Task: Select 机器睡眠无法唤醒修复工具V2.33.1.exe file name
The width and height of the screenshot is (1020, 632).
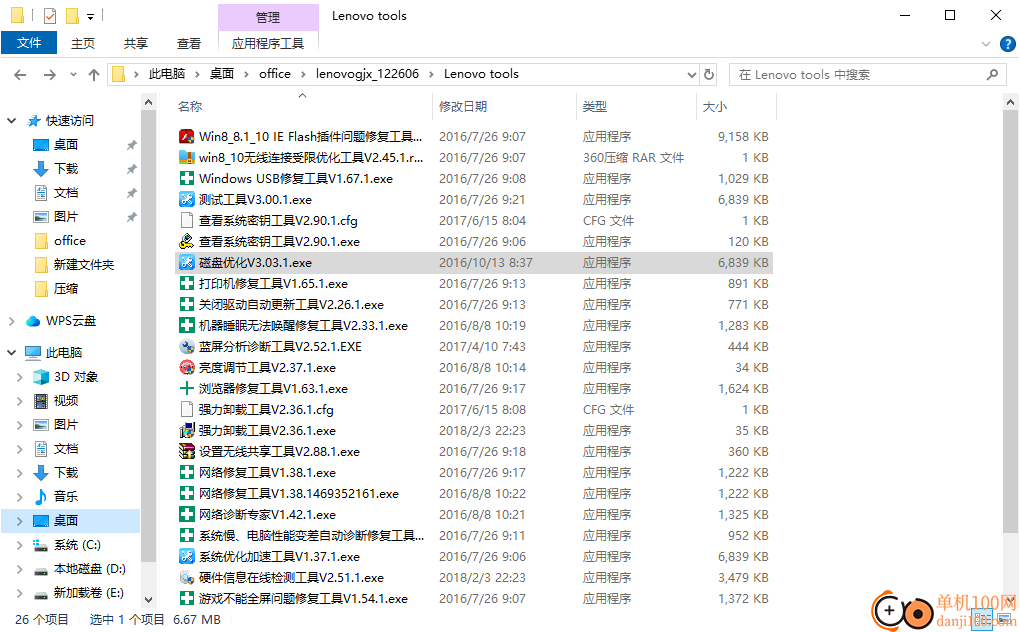Action: 303,326
